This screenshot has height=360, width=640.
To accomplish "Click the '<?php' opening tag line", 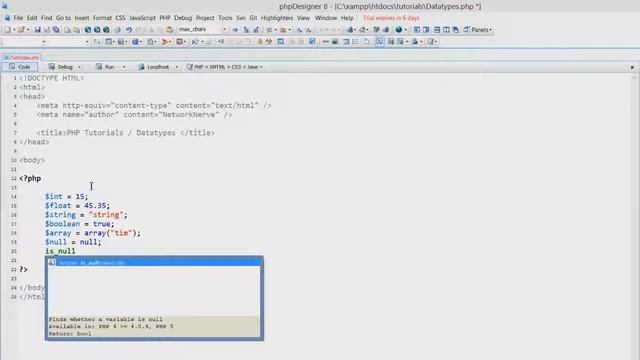I will tap(30, 178).
